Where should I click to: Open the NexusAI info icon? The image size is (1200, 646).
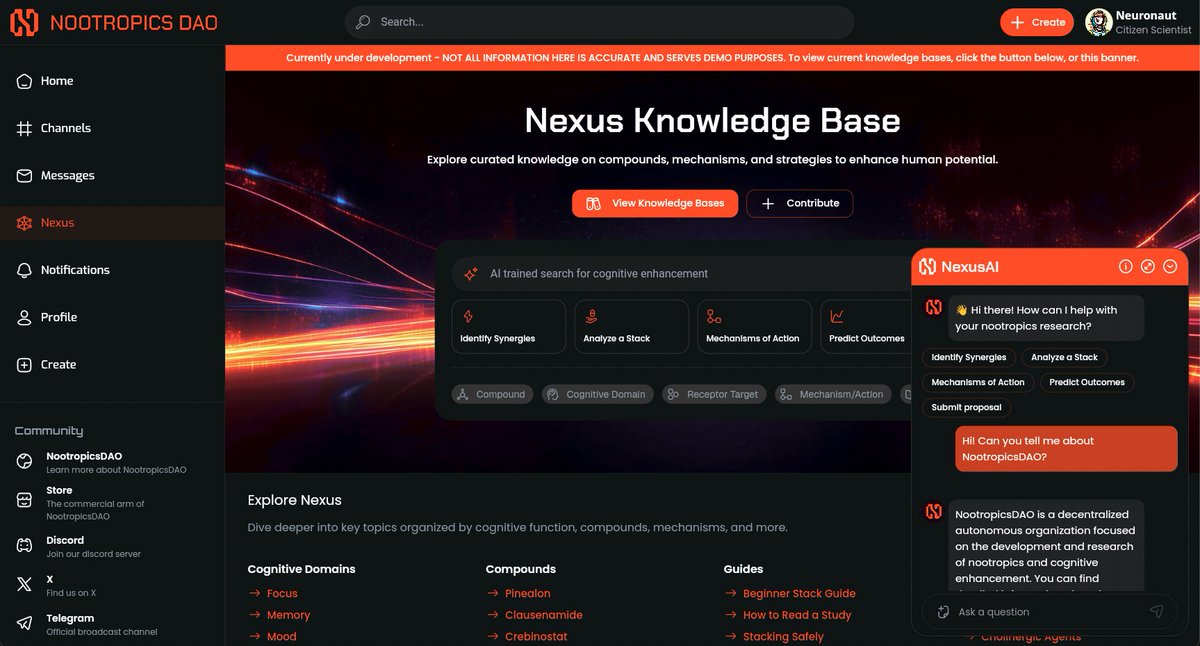pos(1125,266)
